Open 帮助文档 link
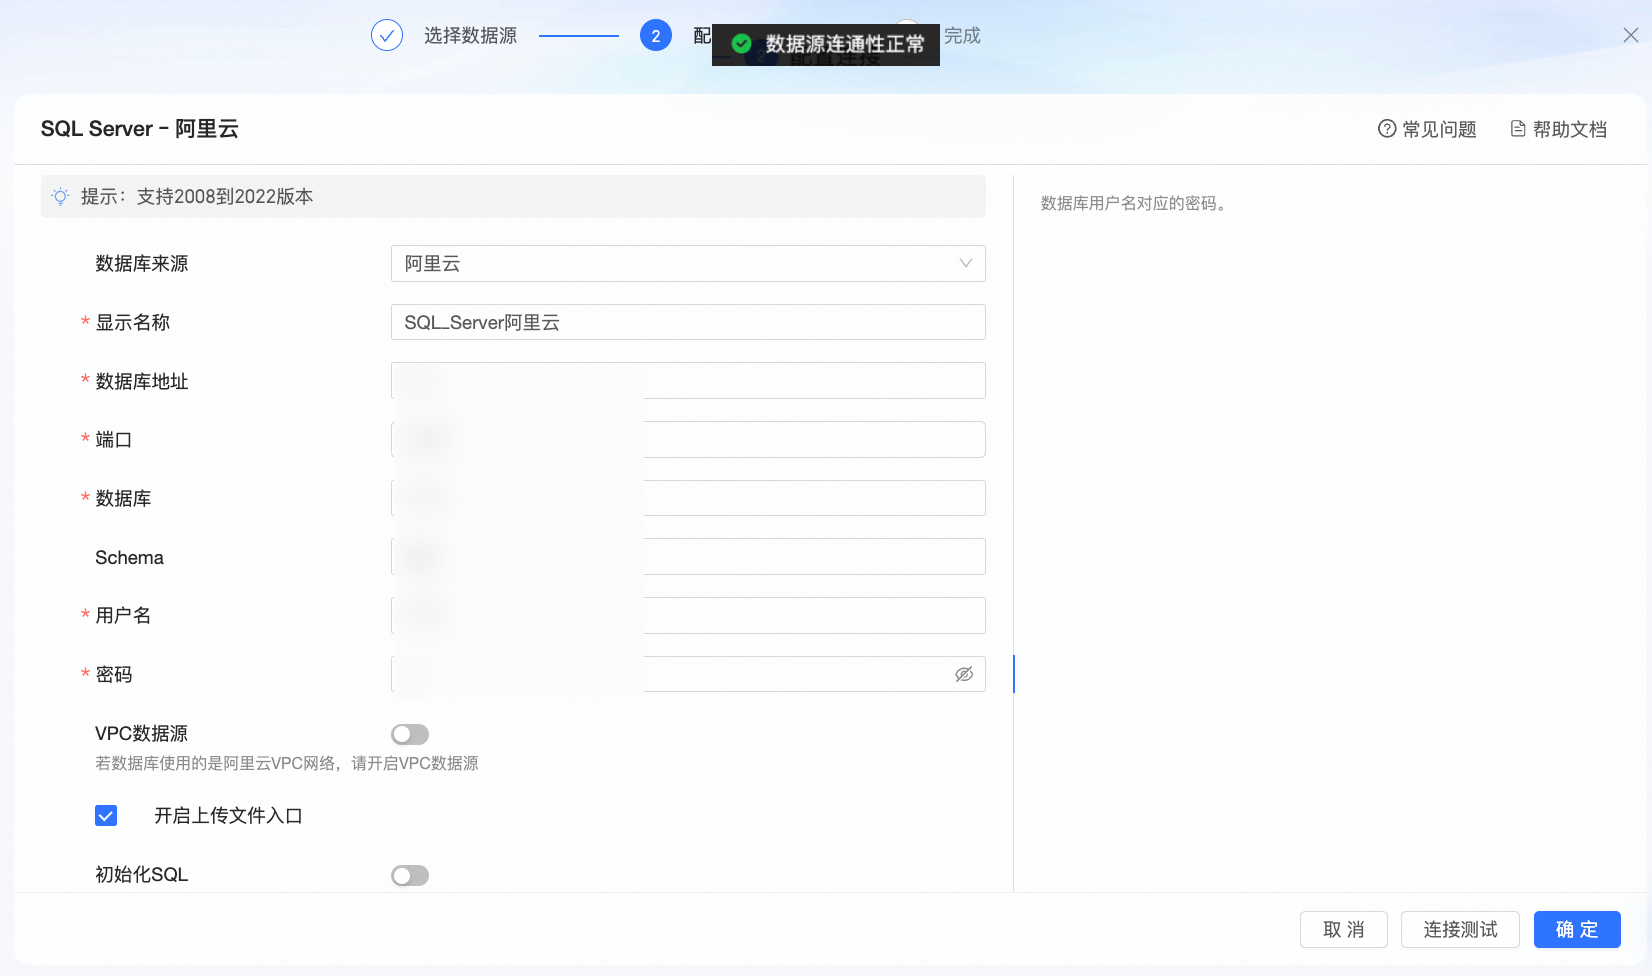 [1559, 129]
